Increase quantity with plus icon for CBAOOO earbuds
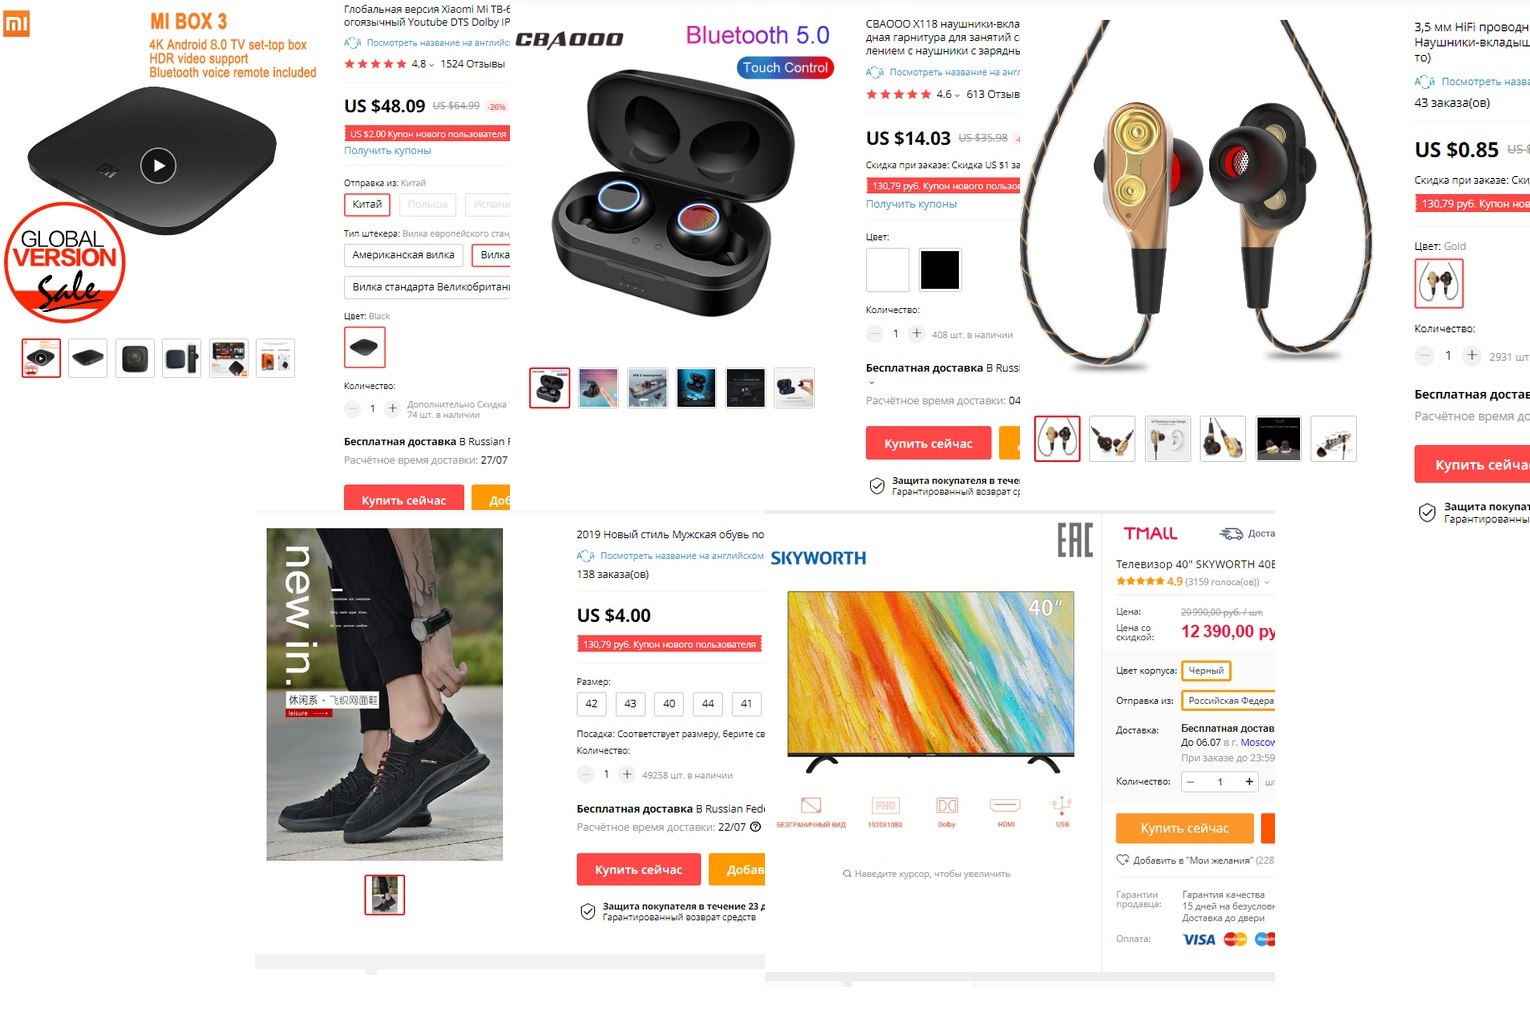Image resolution: width=1530 pixels, height=1020 pixels. (x=916, y=334)
